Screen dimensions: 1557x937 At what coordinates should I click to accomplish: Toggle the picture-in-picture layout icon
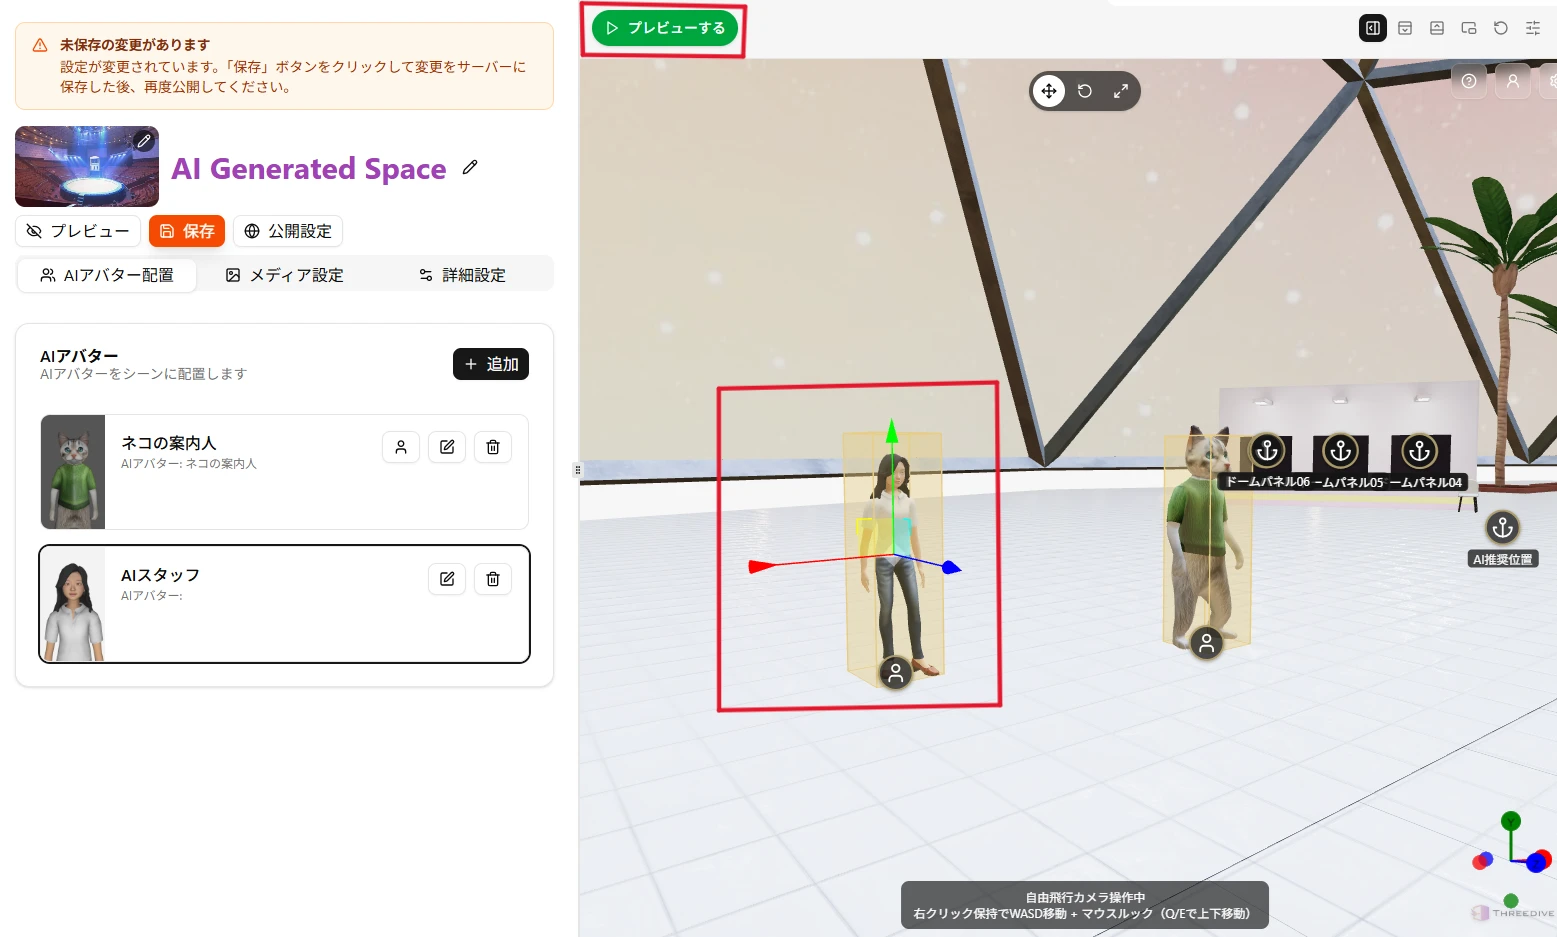point(1469,28)
